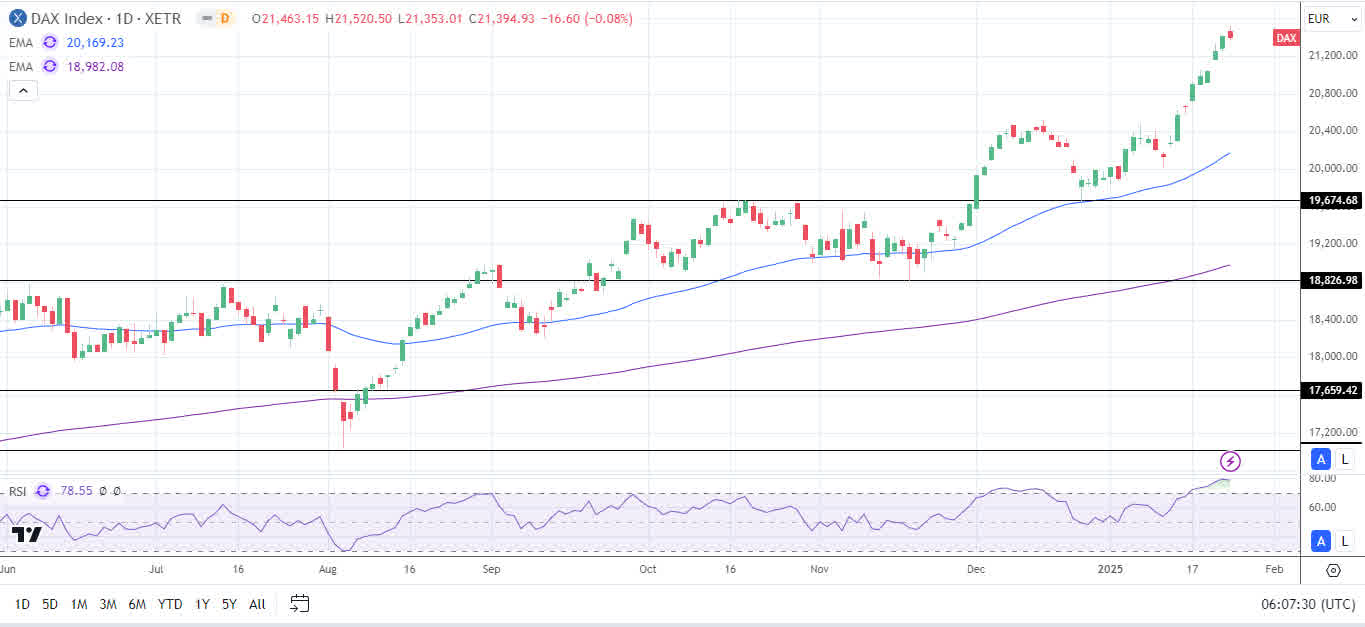
Task: Toggle log scale L on the RSI axis
Action: [1345, 541]
